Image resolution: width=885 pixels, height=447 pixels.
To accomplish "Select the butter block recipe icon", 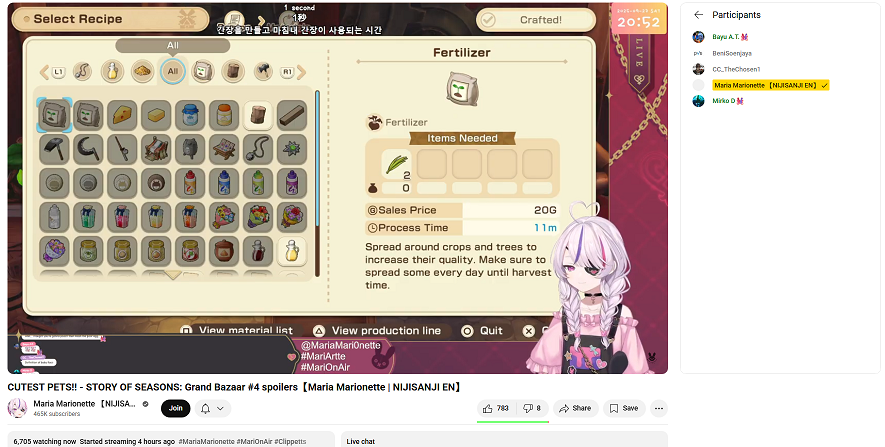I will pos(156,115).
